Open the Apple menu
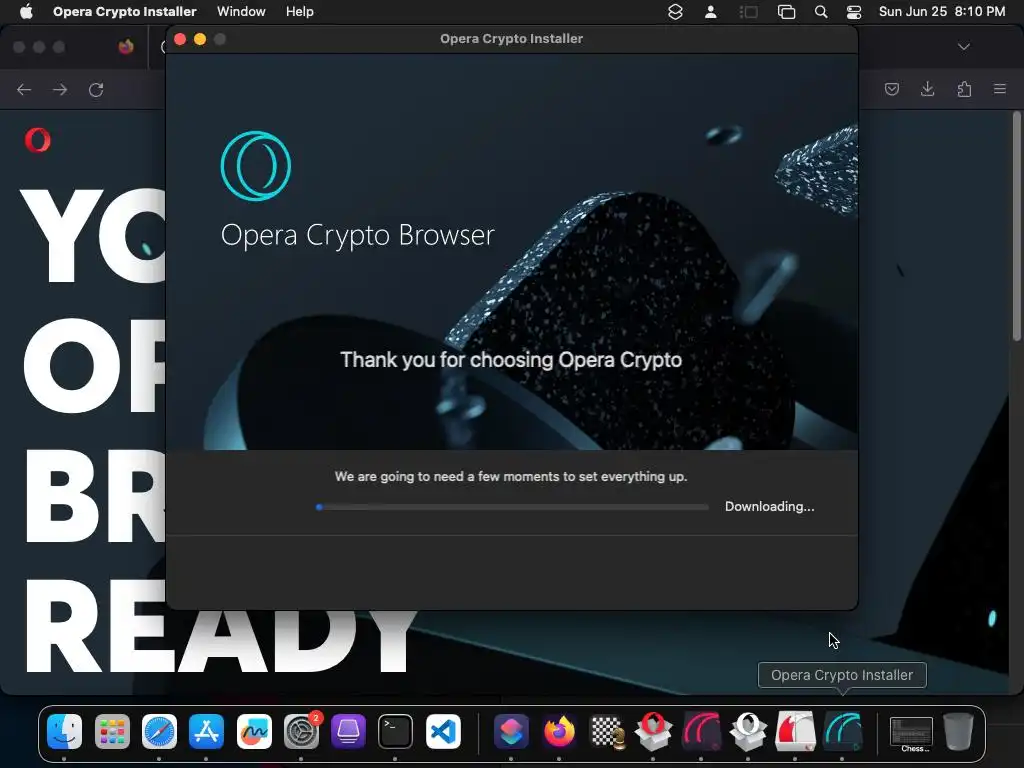The width and height of the screenshot is (1024, 768). [26, 12]
